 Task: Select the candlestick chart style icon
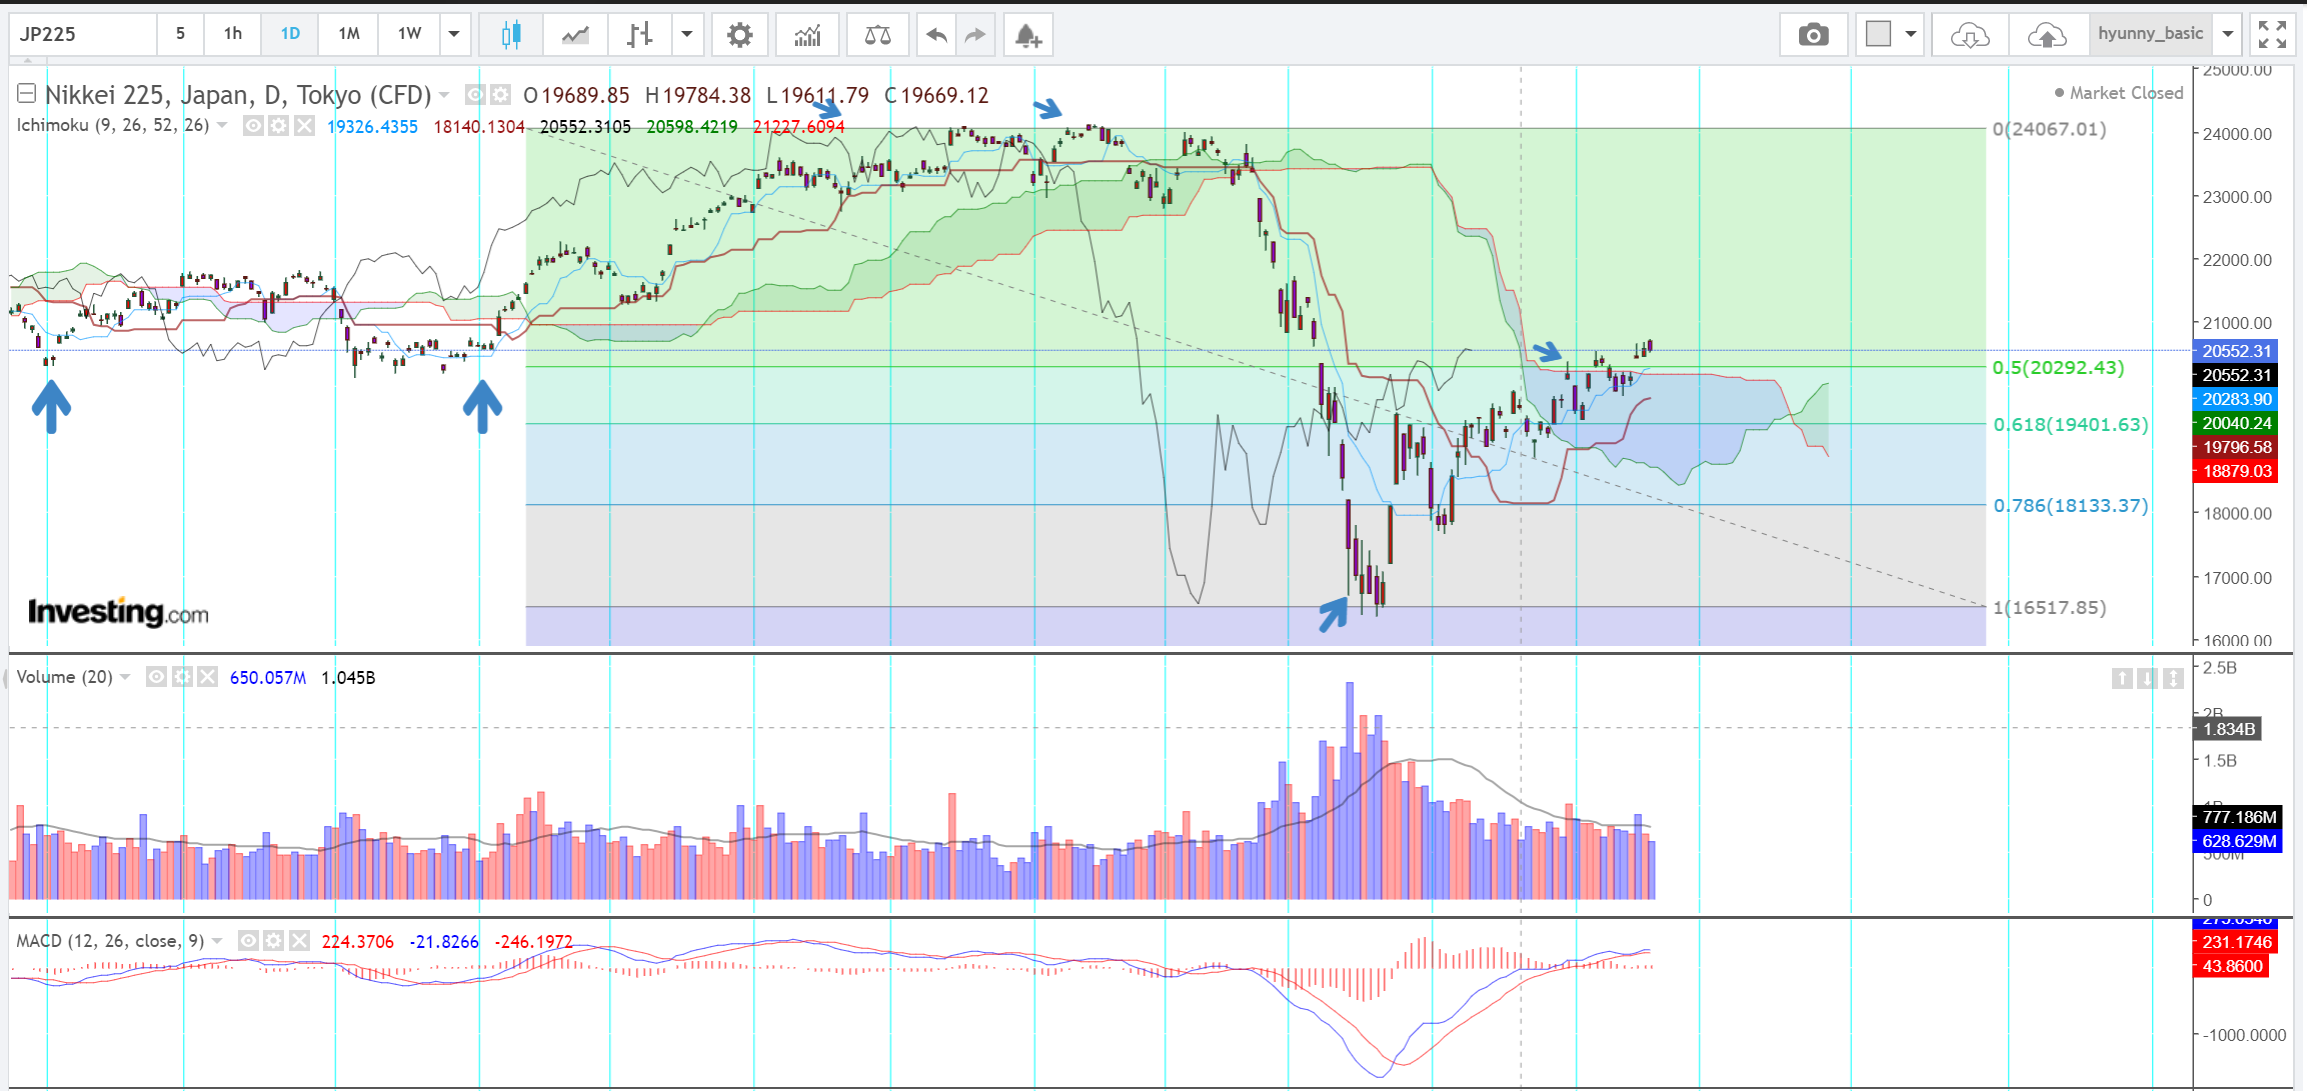511,35
